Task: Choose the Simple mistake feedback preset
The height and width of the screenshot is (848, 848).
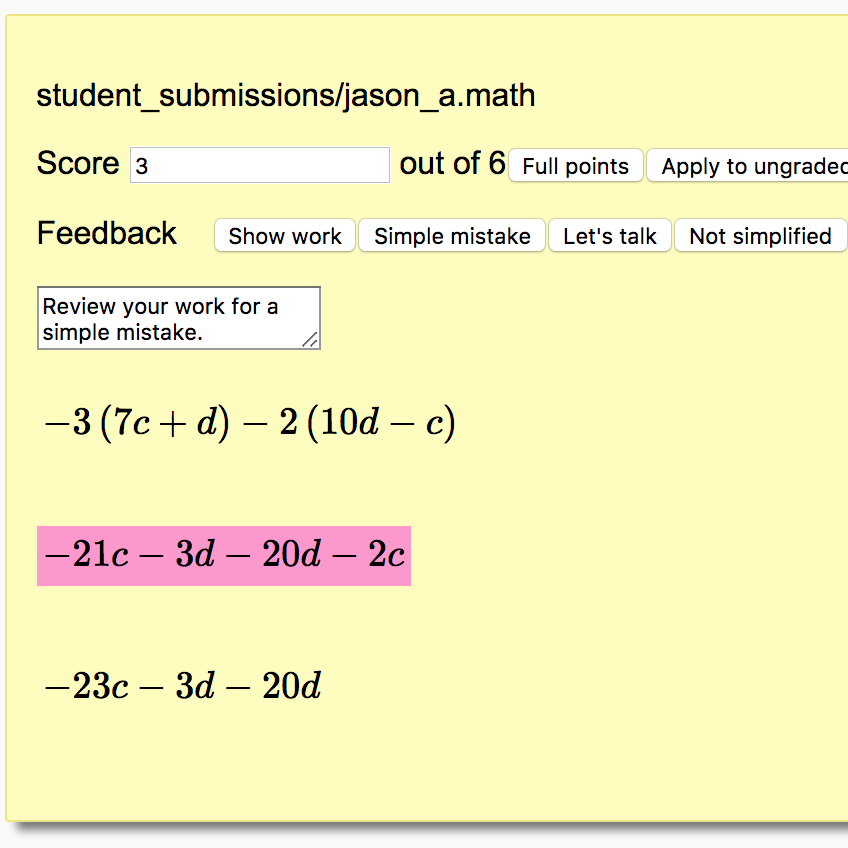Action: coord(452,235)
